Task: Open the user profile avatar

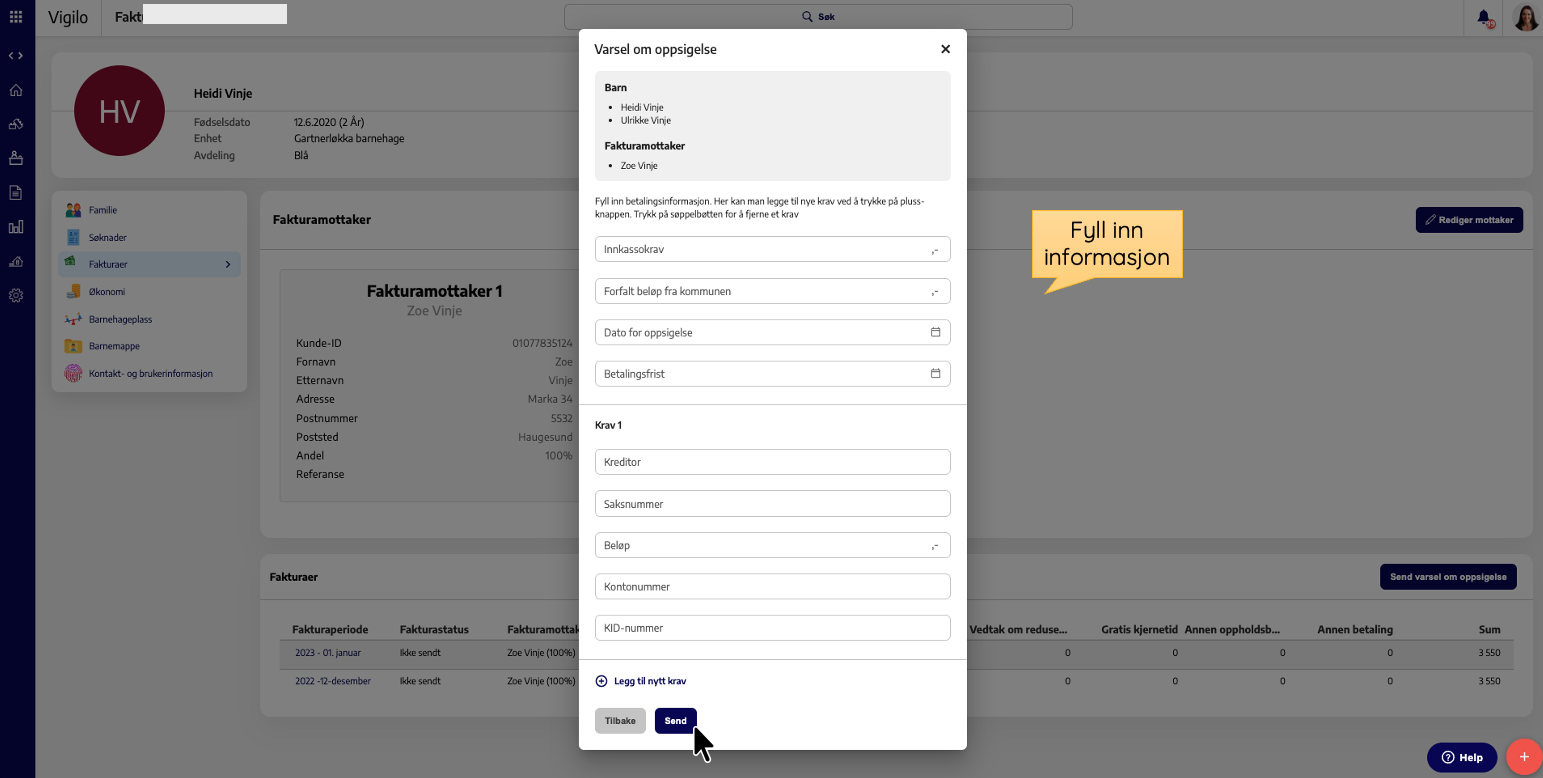Action: coord(1526,17)
